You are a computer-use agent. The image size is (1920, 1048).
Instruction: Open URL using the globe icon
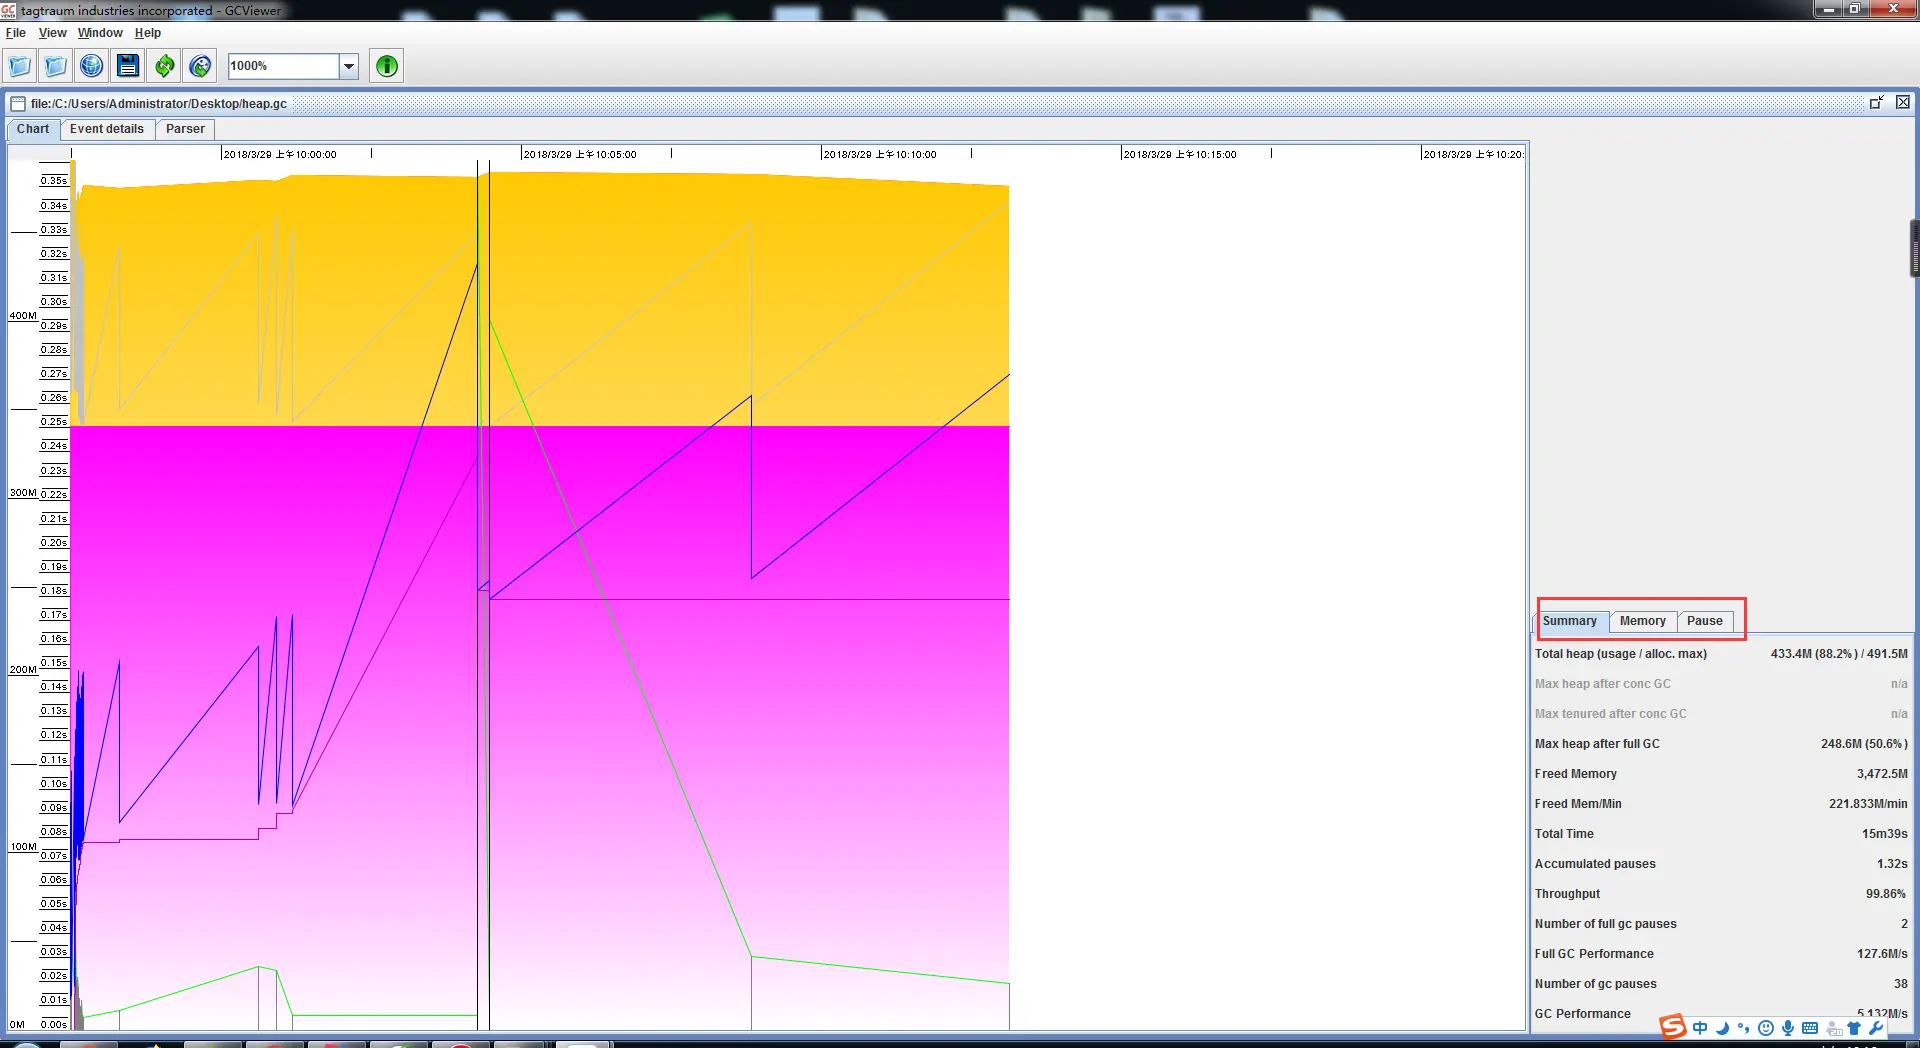(x=91, y=66)
